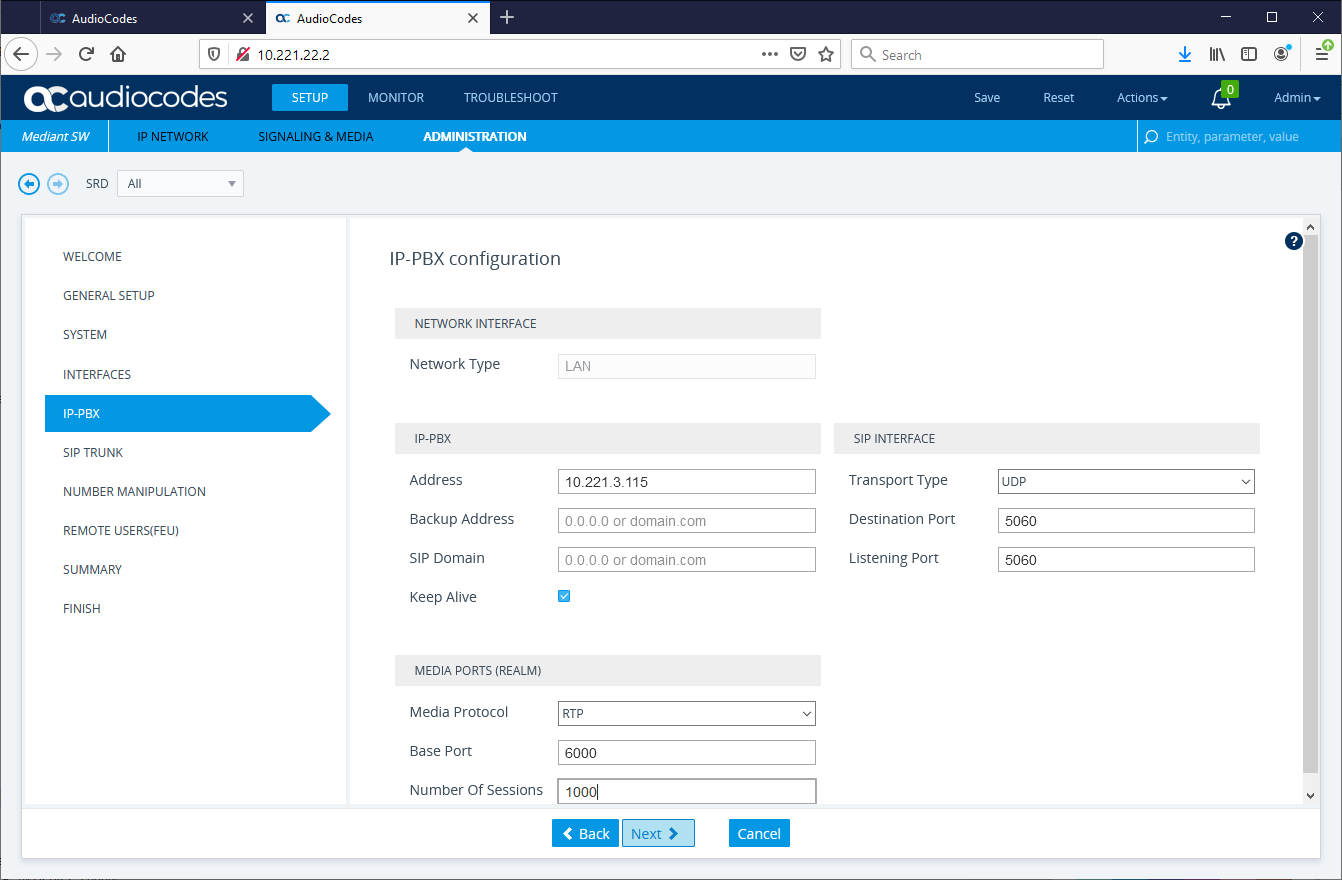The width and height of the screenshot is (1342, 880).
Task: Expand the Transport Type dropdown
Action: click(x=1126, y=482)
